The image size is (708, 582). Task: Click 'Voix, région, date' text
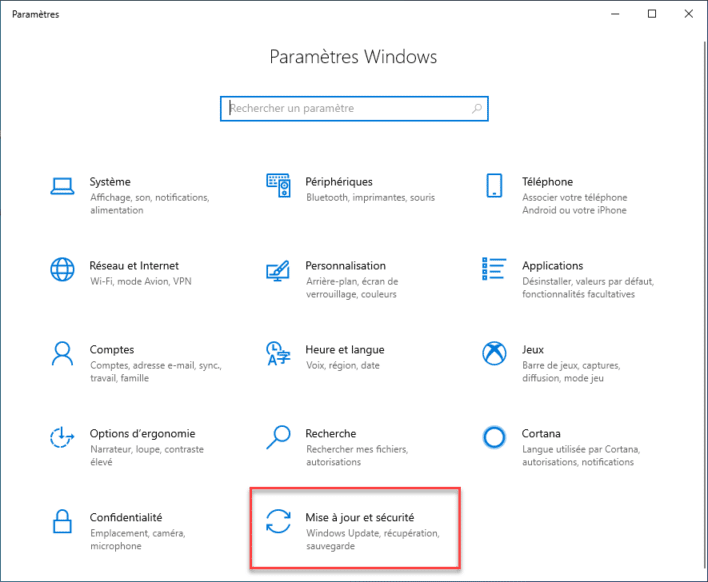coord(343,365)
